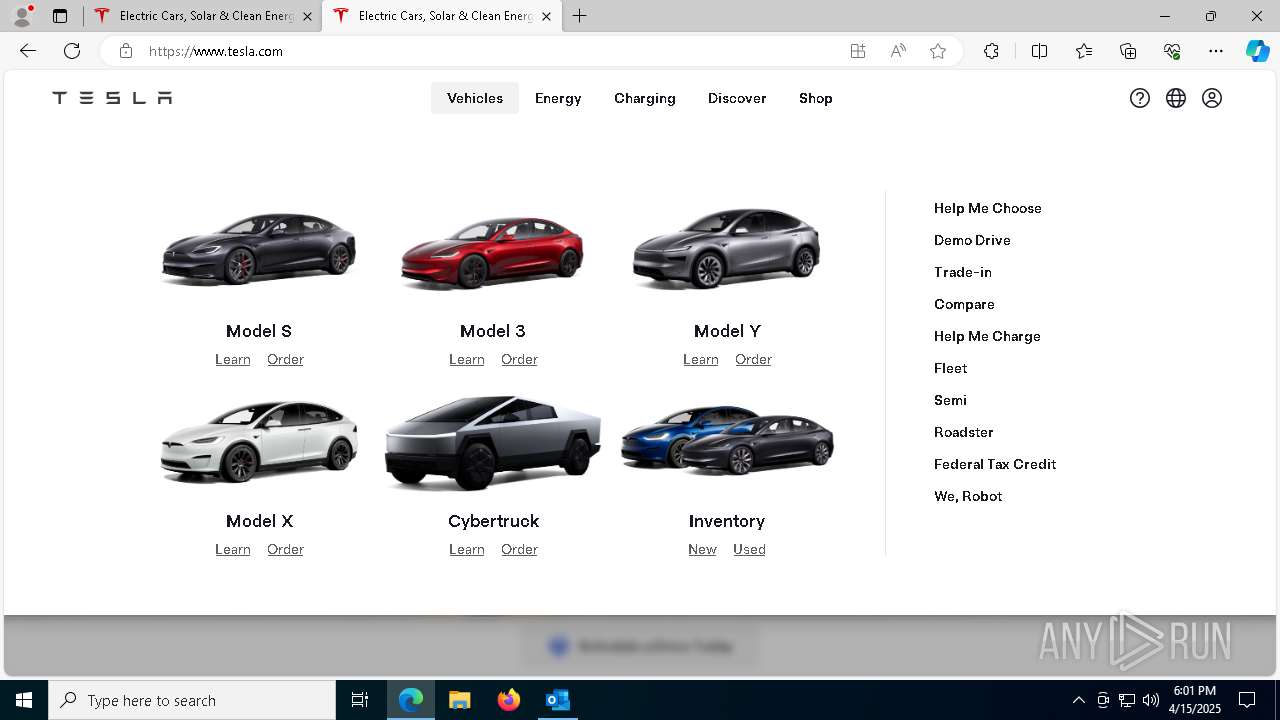Open the Trade-in link

(x=963, y=272)
